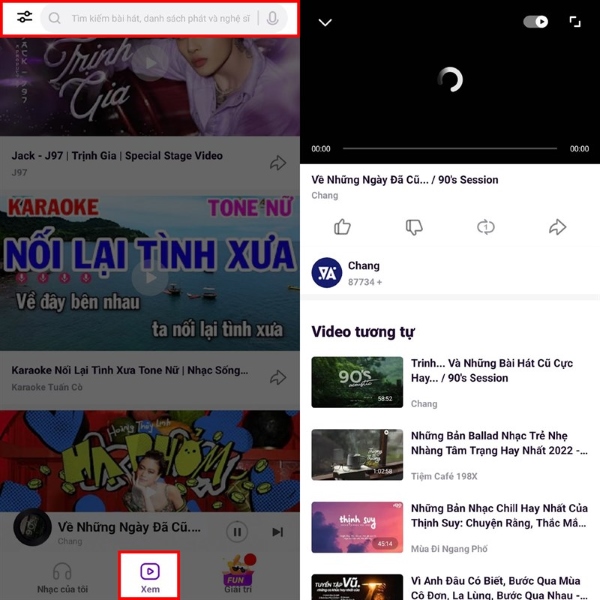Expand video player to fullscreen
Viewport: 600px width, 600px height.
click(575, 21)
